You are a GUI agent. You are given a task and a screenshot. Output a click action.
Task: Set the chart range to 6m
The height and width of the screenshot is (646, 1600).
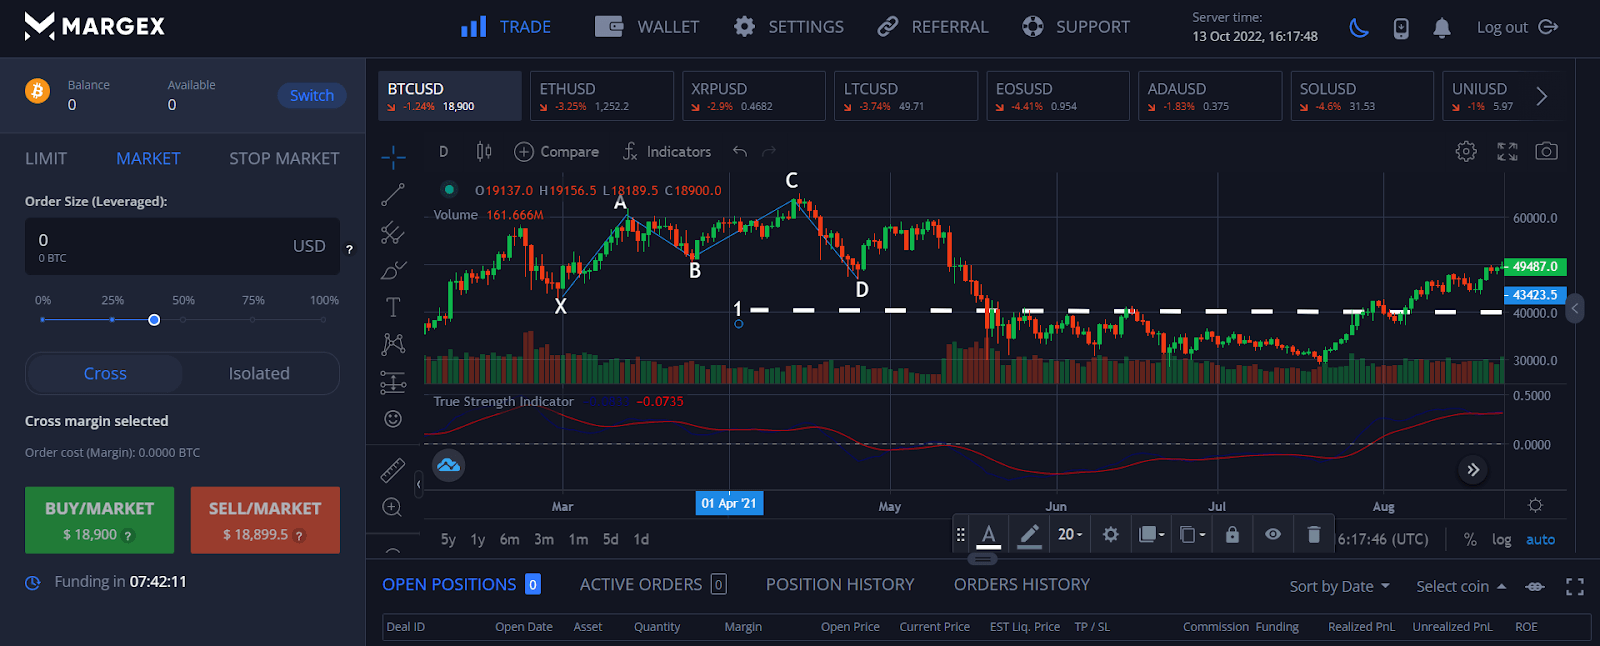tap(510, 539)
